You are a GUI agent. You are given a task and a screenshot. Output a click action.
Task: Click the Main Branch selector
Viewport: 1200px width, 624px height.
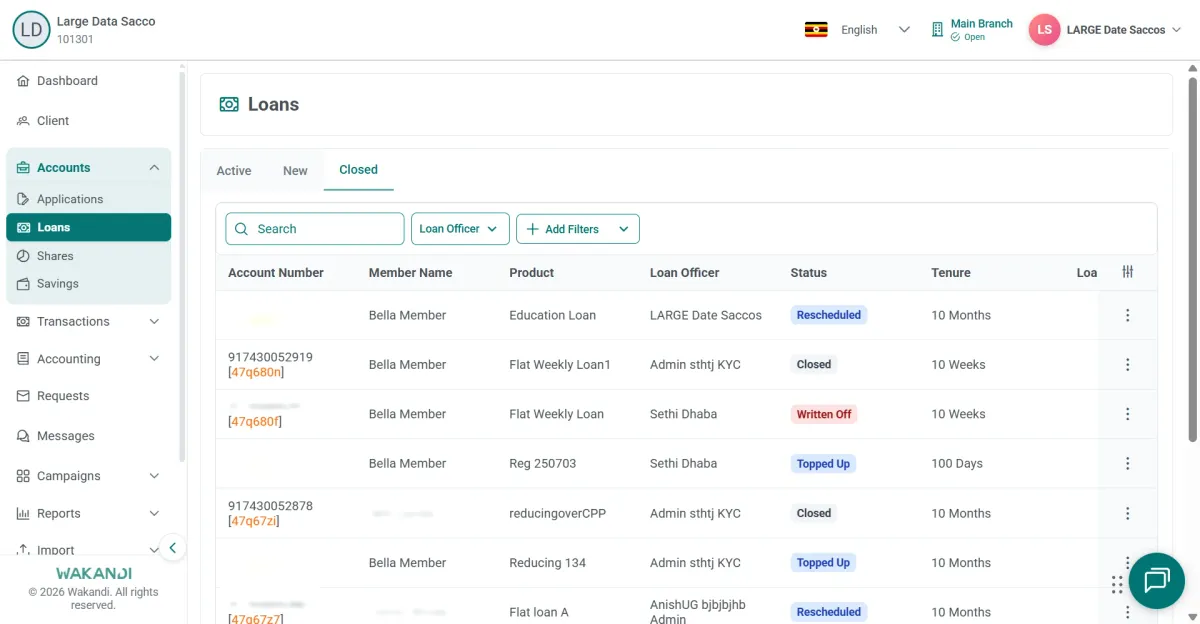click(x=971, y=30)
